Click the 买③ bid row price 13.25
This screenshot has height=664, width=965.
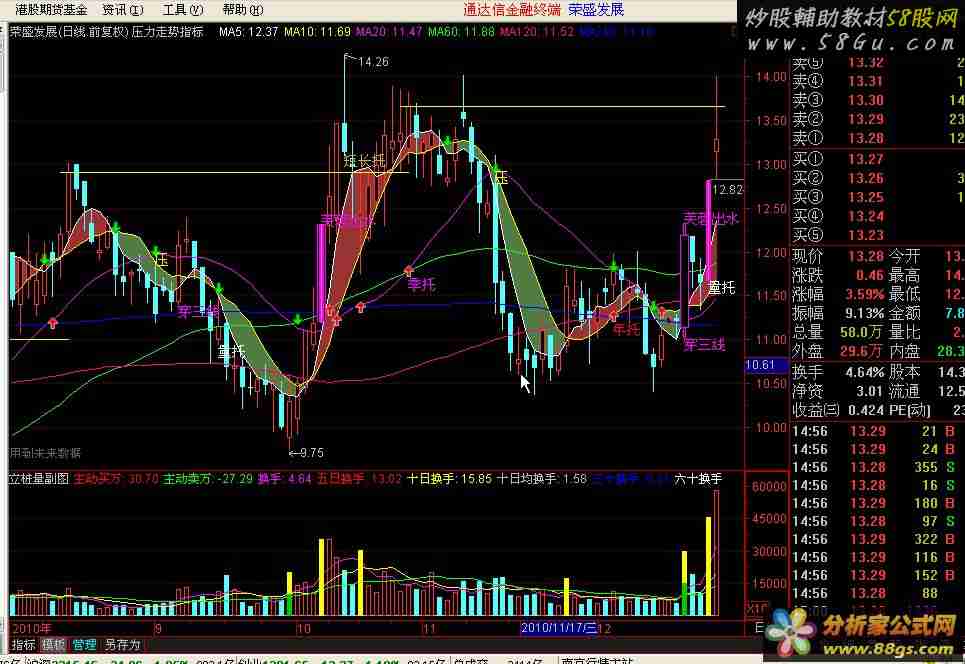point(866,198)
